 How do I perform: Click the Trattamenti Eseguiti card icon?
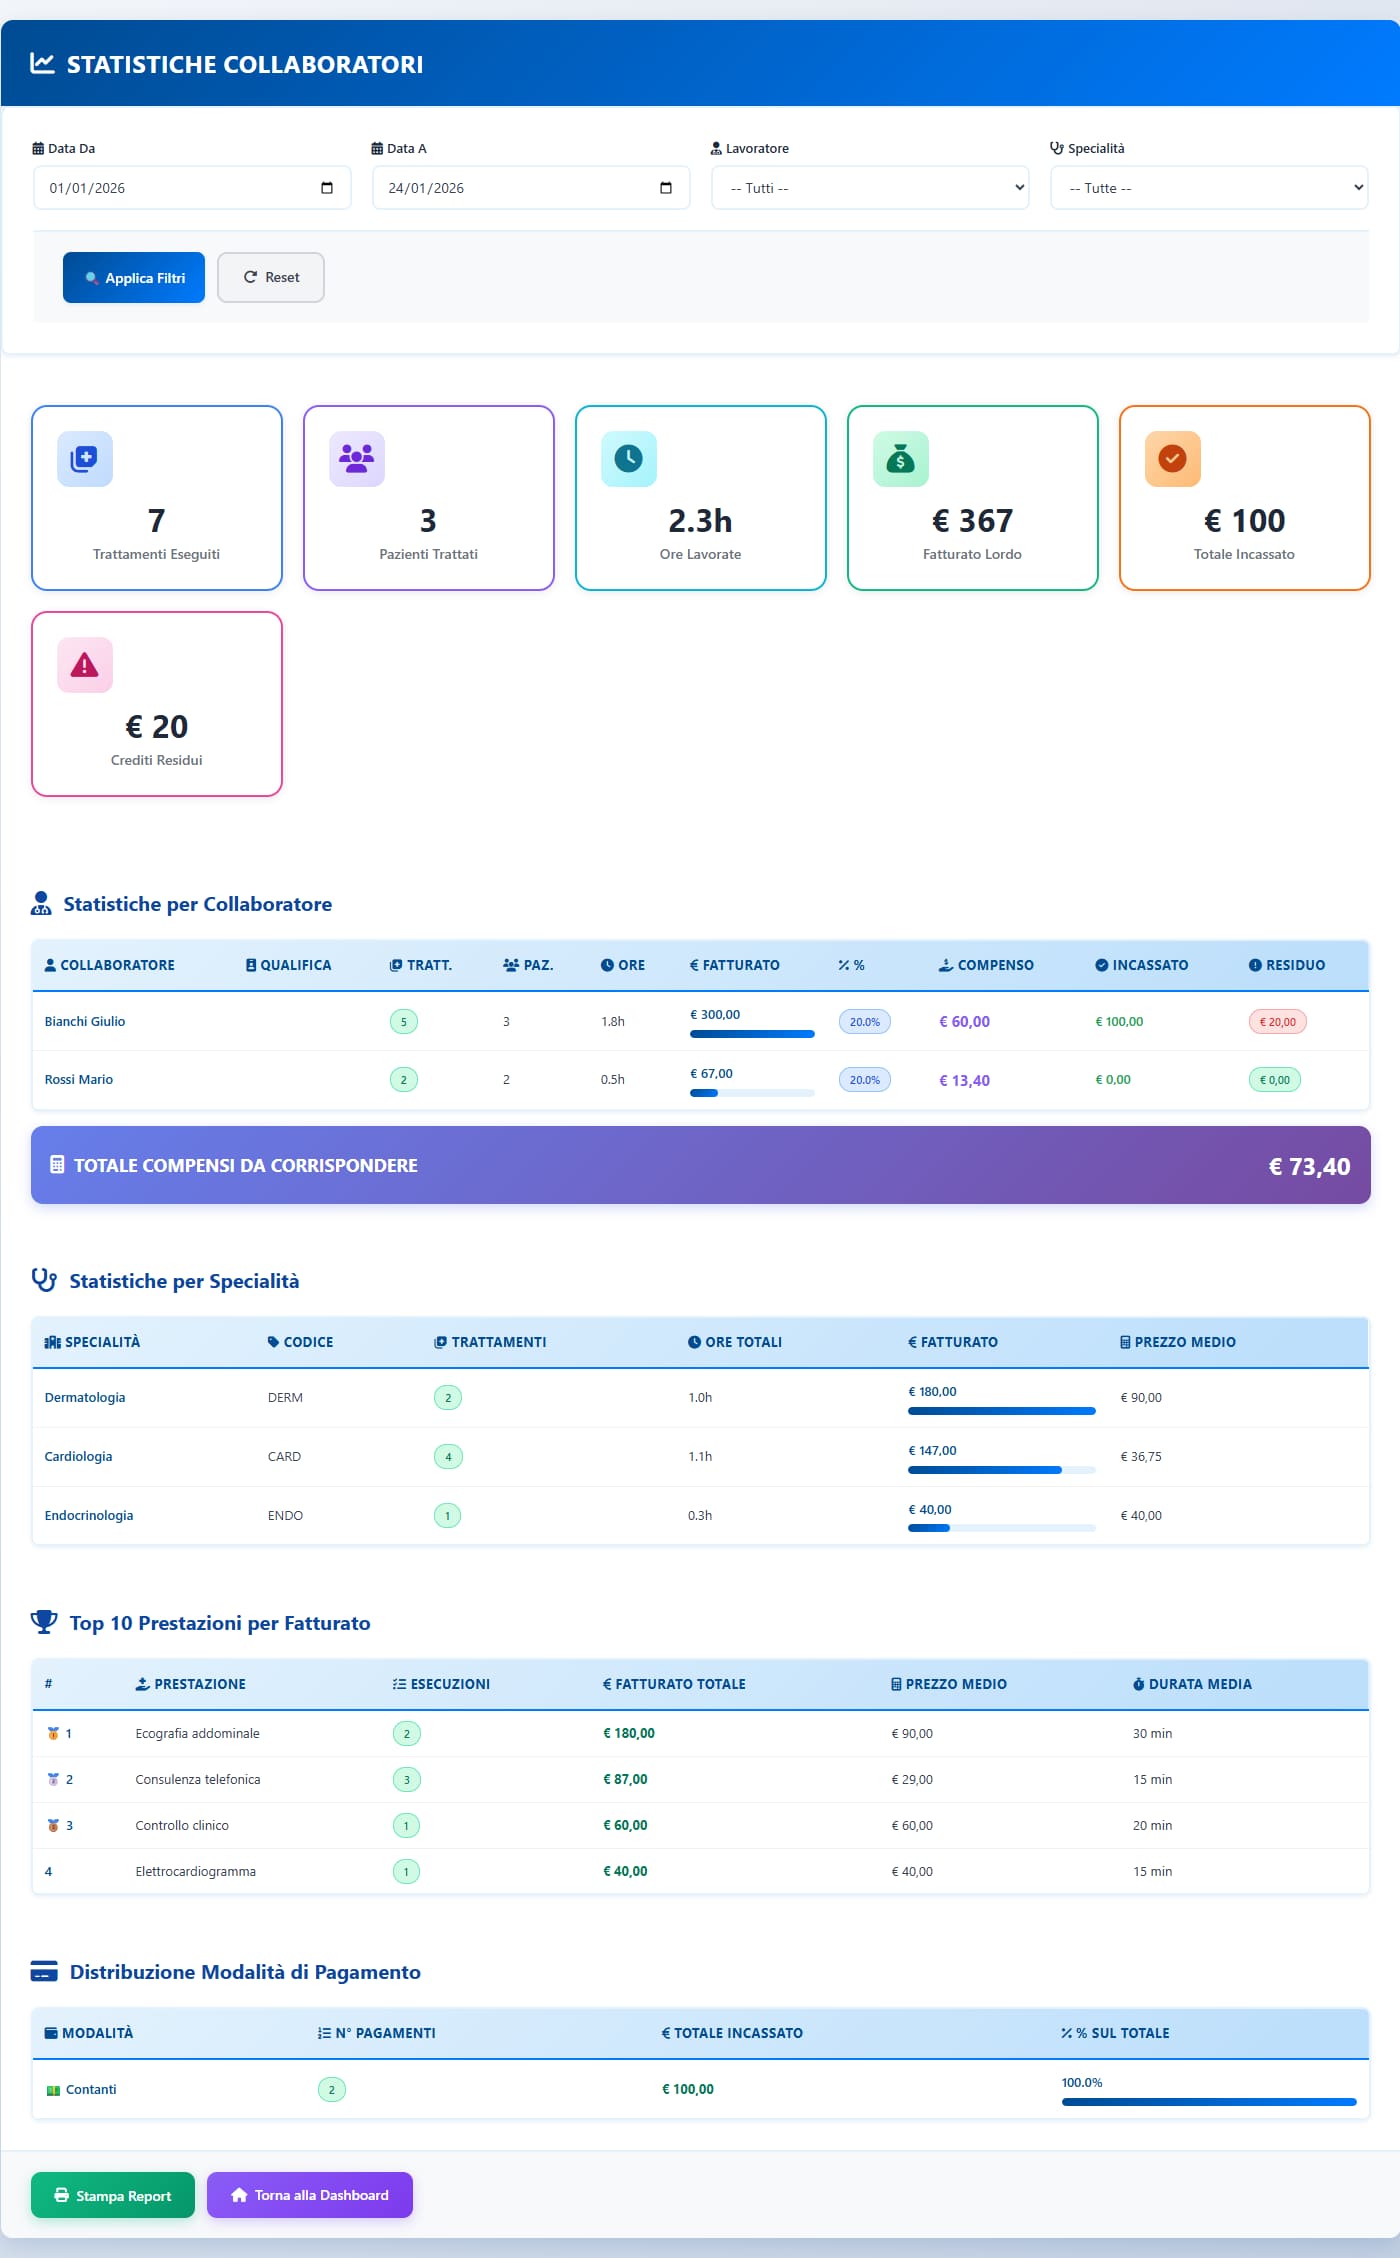[85, 459]
